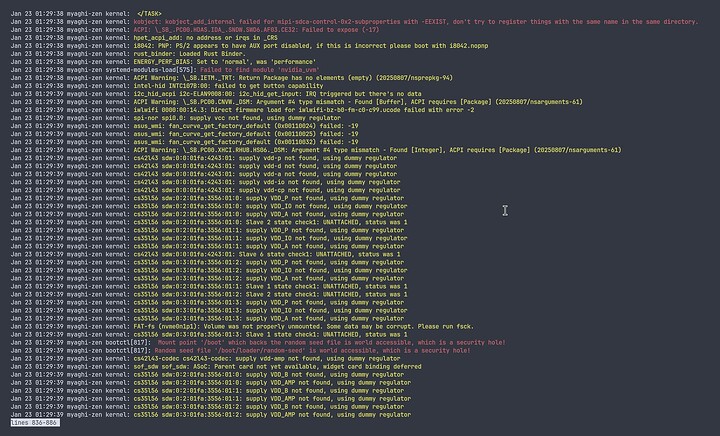Select the 'rust_binder: Loaded Rust Binder.' line
This screenshot has width=720, height=436.
pos(128,54)
